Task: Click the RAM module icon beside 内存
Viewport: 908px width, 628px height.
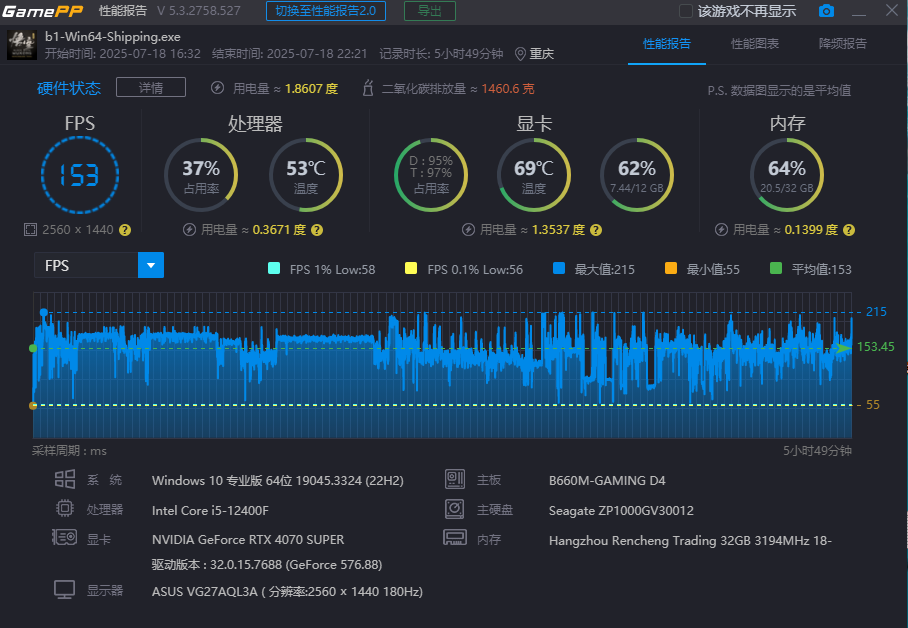Action: (455, 538)
